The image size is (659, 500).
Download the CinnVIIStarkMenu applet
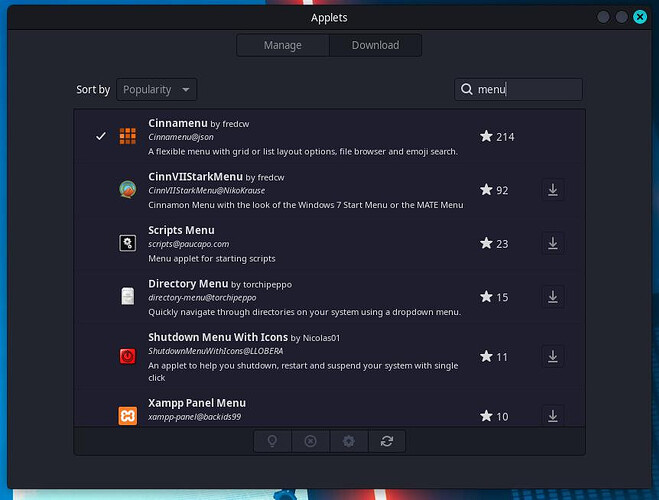[552, 190]
